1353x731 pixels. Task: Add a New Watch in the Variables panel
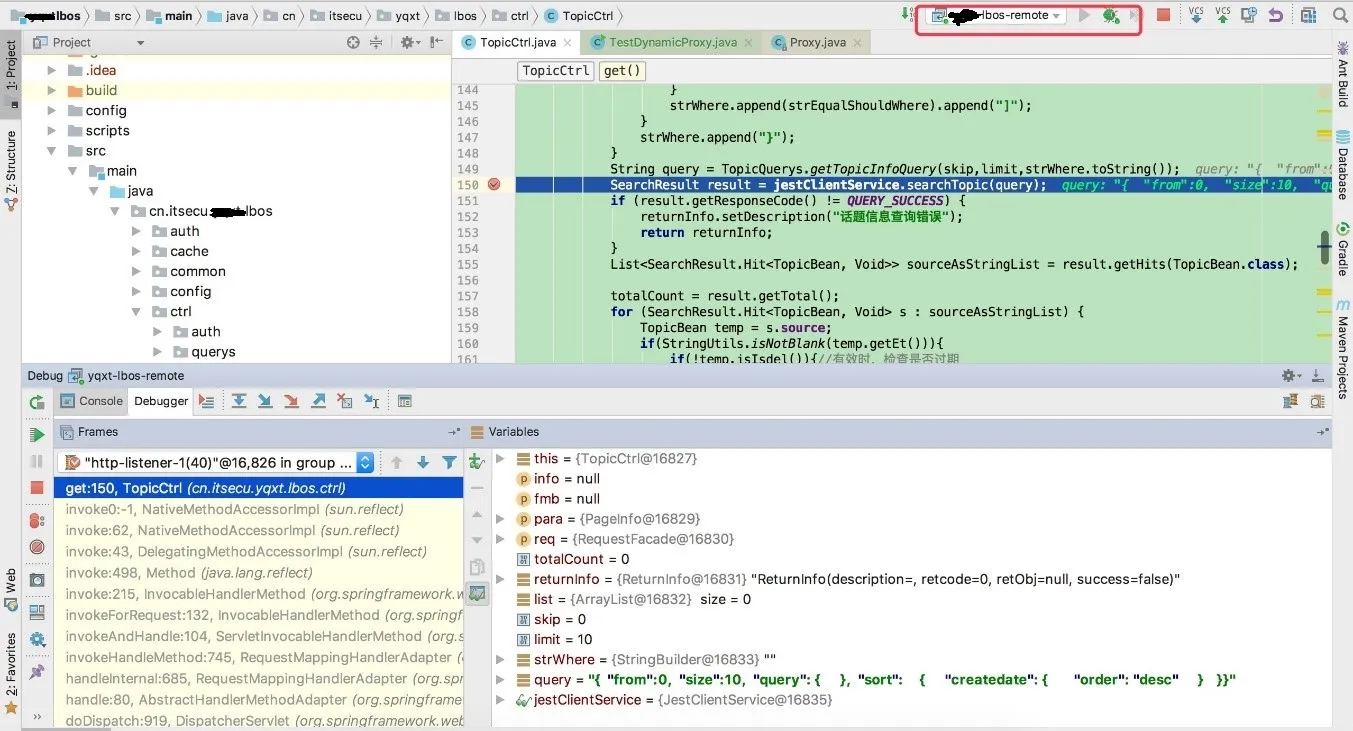pyautogui.click(x=477, y=461)
